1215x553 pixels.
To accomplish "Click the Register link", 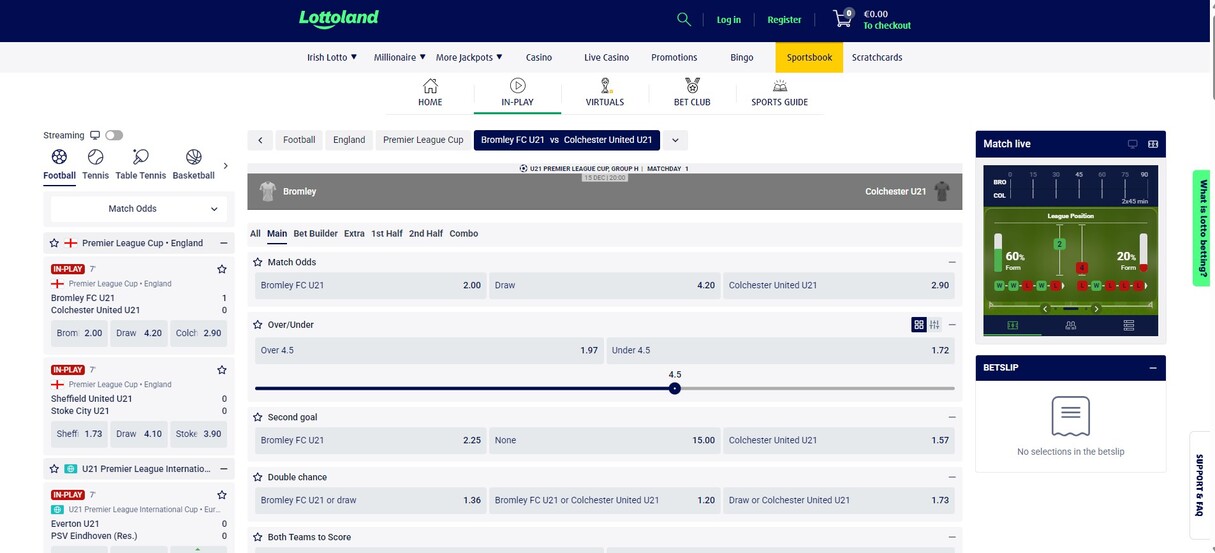I will (x=784, y=20).
